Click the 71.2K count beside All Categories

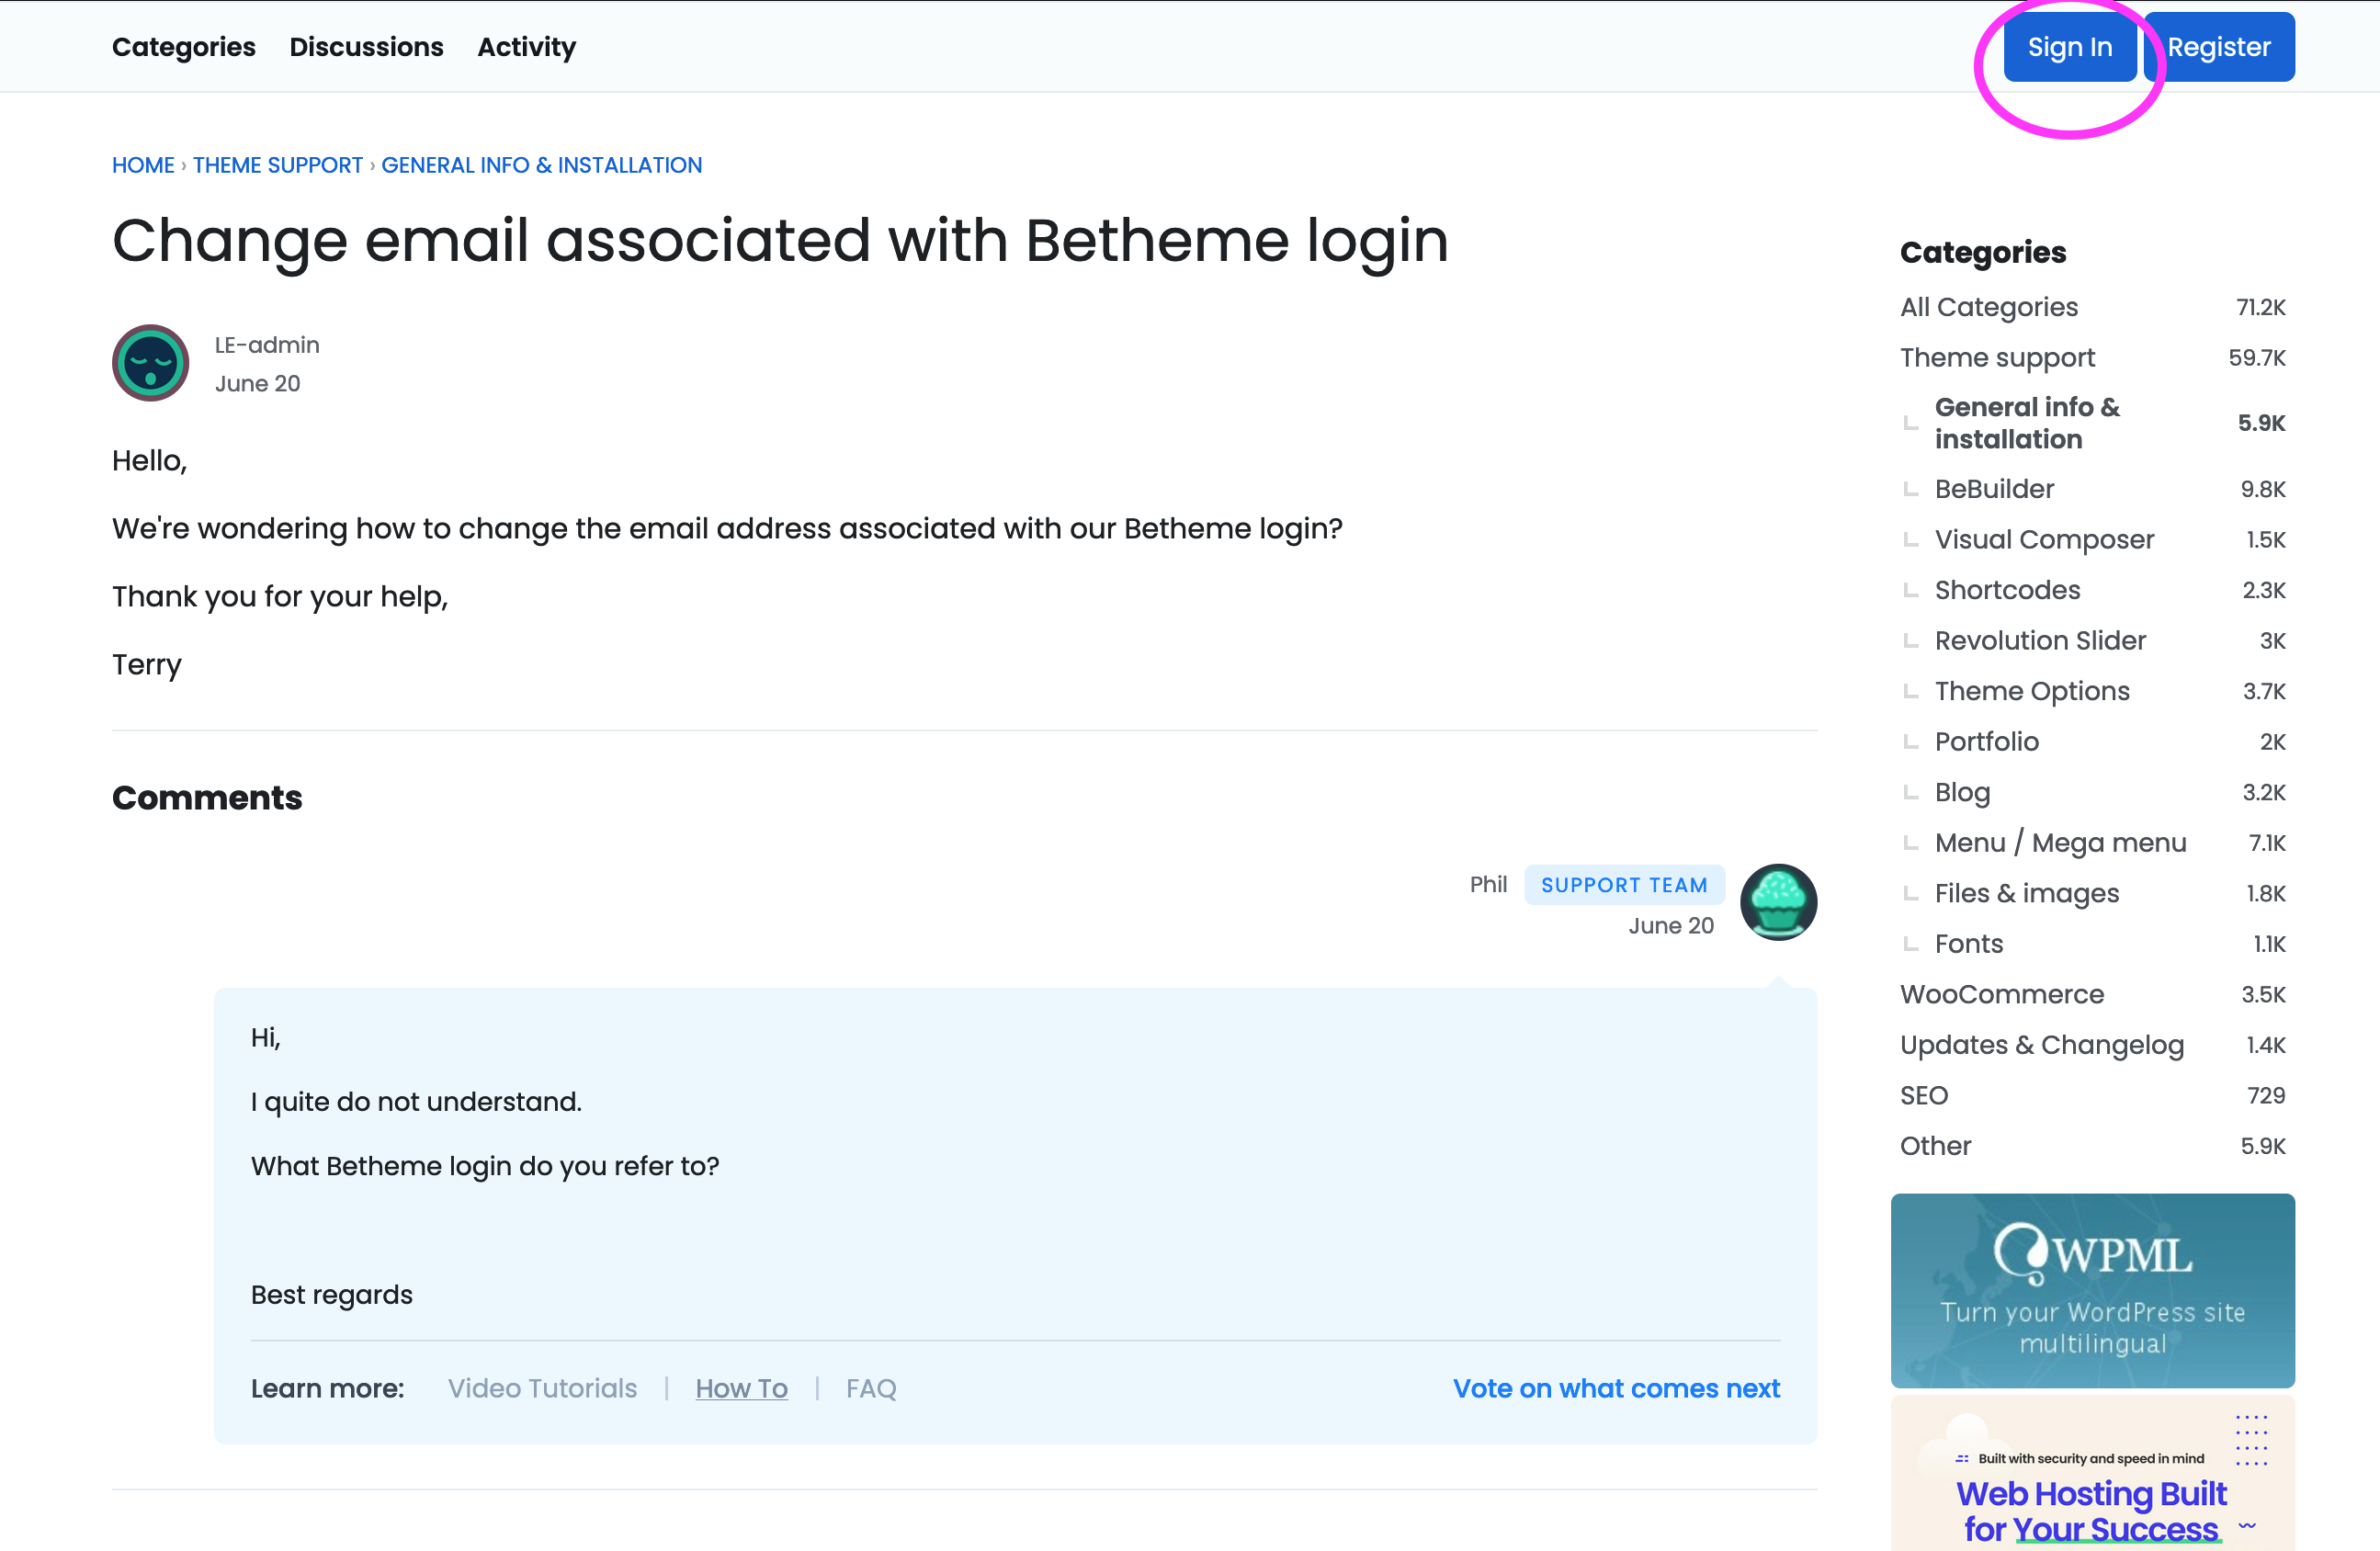pyautogui.click(x=2260, y=307)
